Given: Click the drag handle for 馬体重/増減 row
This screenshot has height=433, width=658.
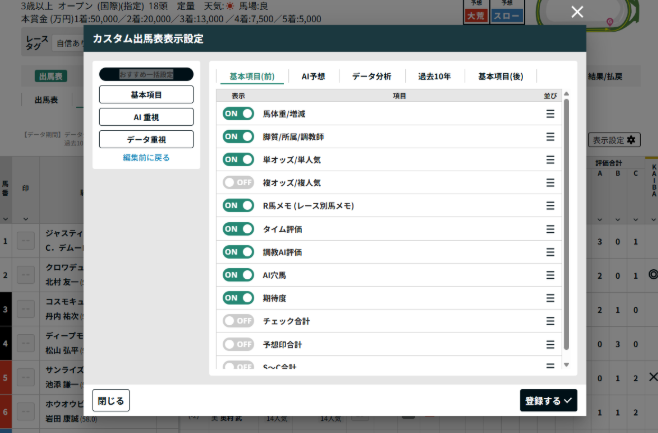Looking at the screenshot, I should [549, 114].
